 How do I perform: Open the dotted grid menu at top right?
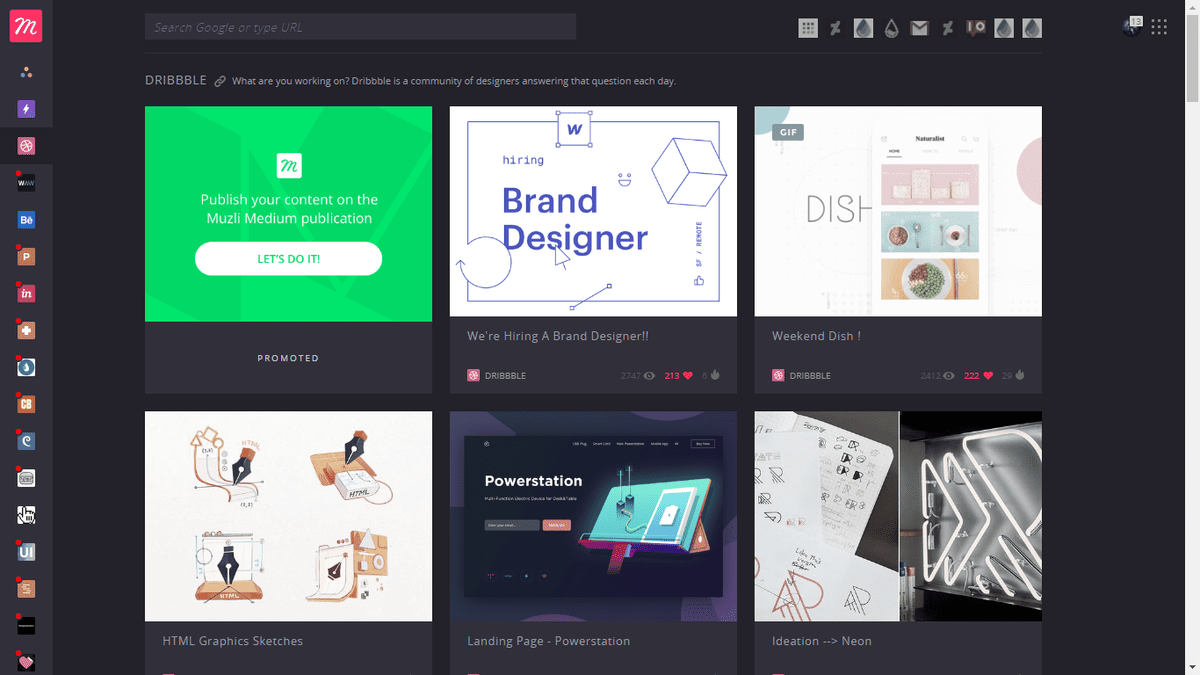click(1159, 28)
